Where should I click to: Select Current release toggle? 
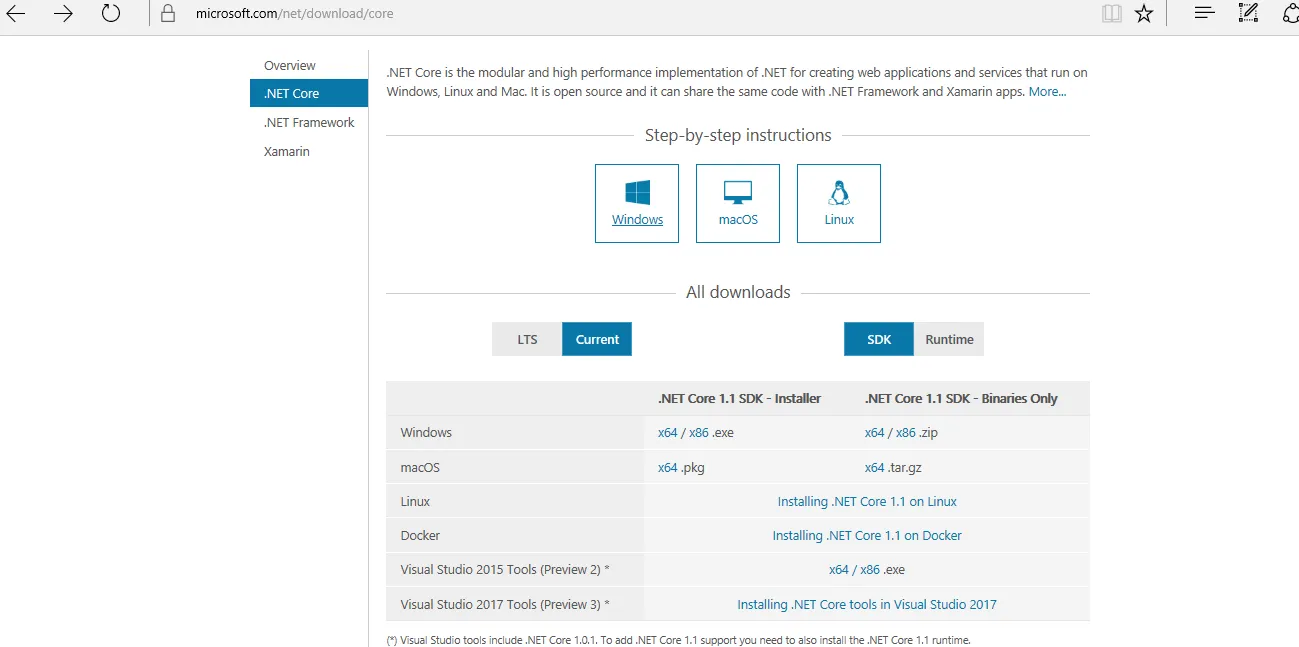597,339
